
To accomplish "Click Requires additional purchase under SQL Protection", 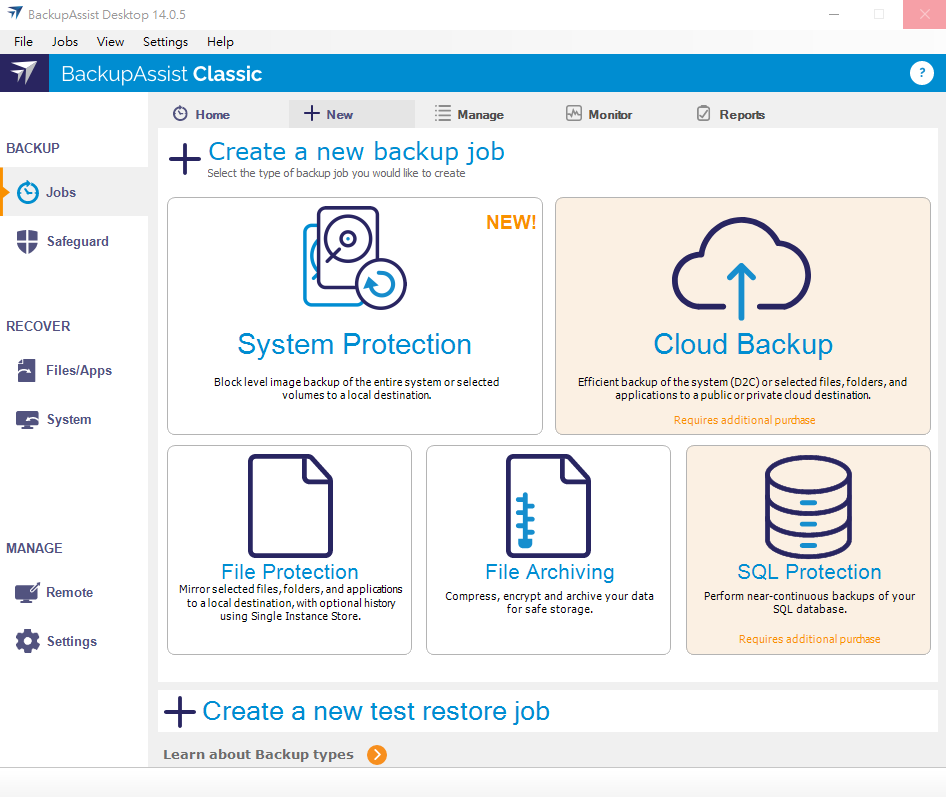I will [810, 639].
